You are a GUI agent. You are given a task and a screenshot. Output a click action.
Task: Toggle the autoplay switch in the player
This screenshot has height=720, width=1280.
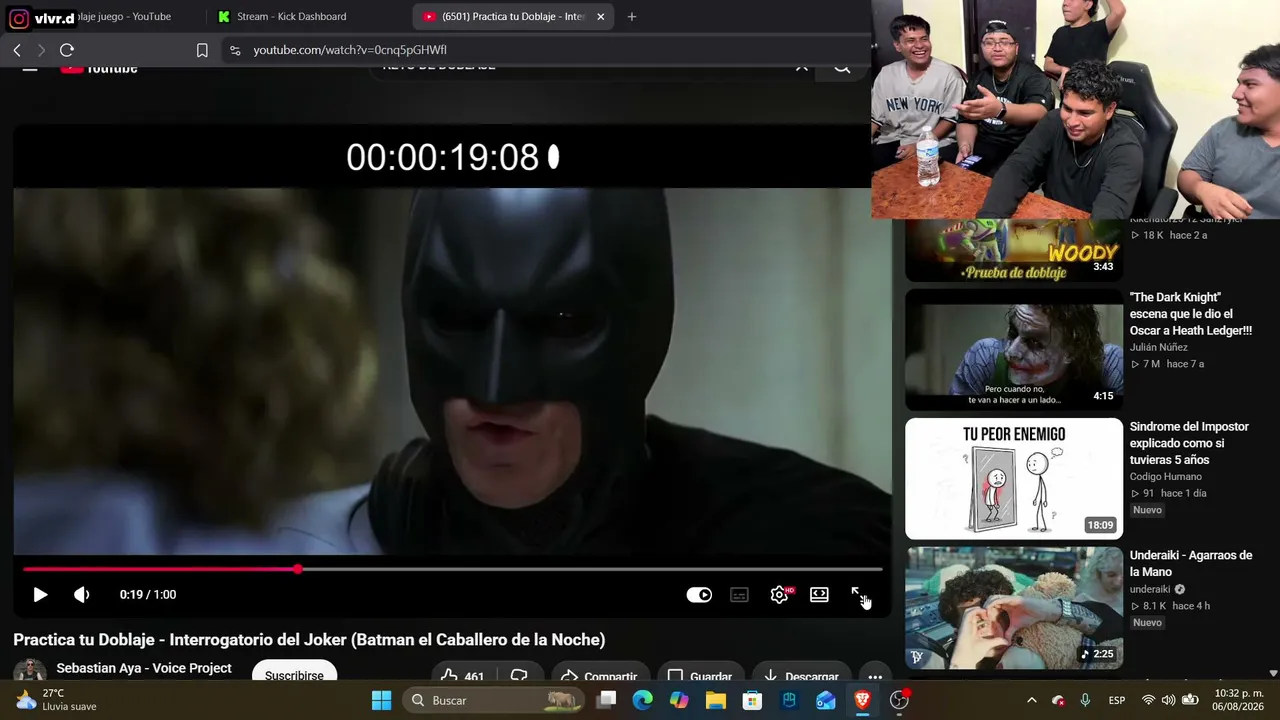point(699,595)
